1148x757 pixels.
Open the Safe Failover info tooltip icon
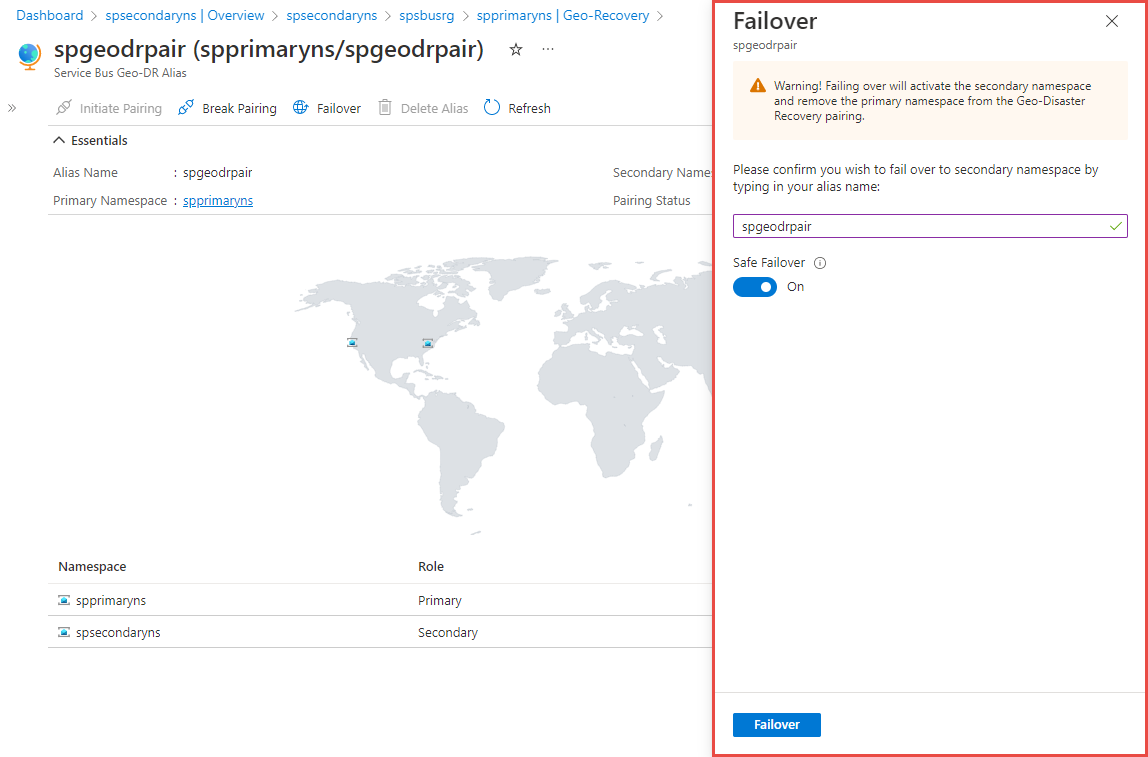(x=820, y=262)
